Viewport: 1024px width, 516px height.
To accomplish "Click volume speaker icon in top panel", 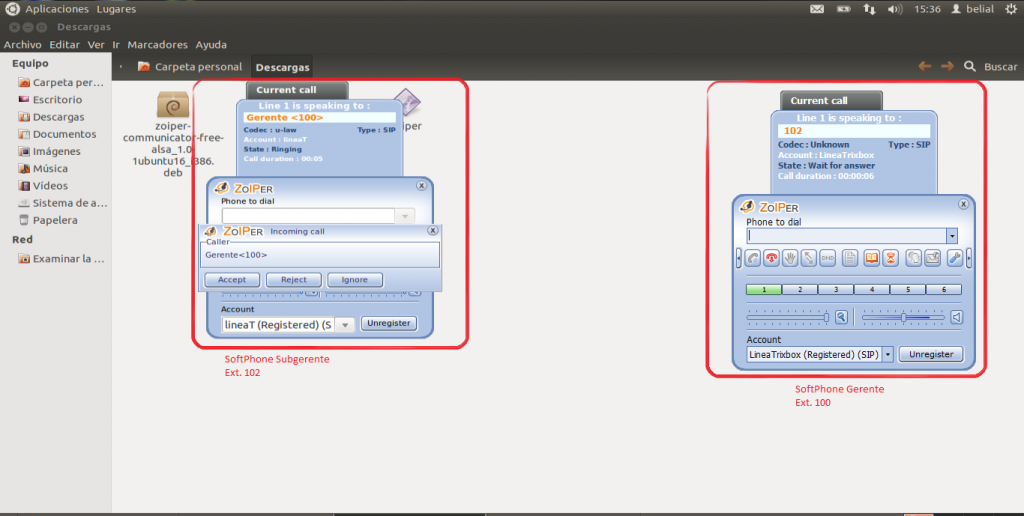I will [x=895, y=9].
